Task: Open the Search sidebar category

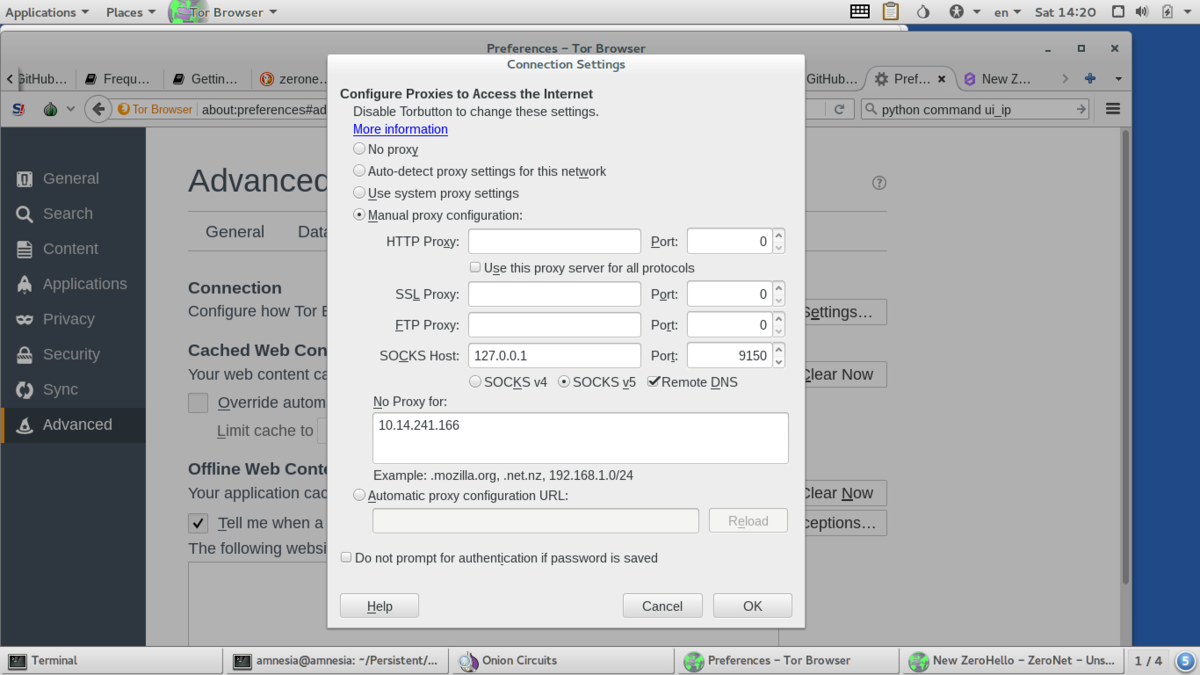Action: point(73,214)
